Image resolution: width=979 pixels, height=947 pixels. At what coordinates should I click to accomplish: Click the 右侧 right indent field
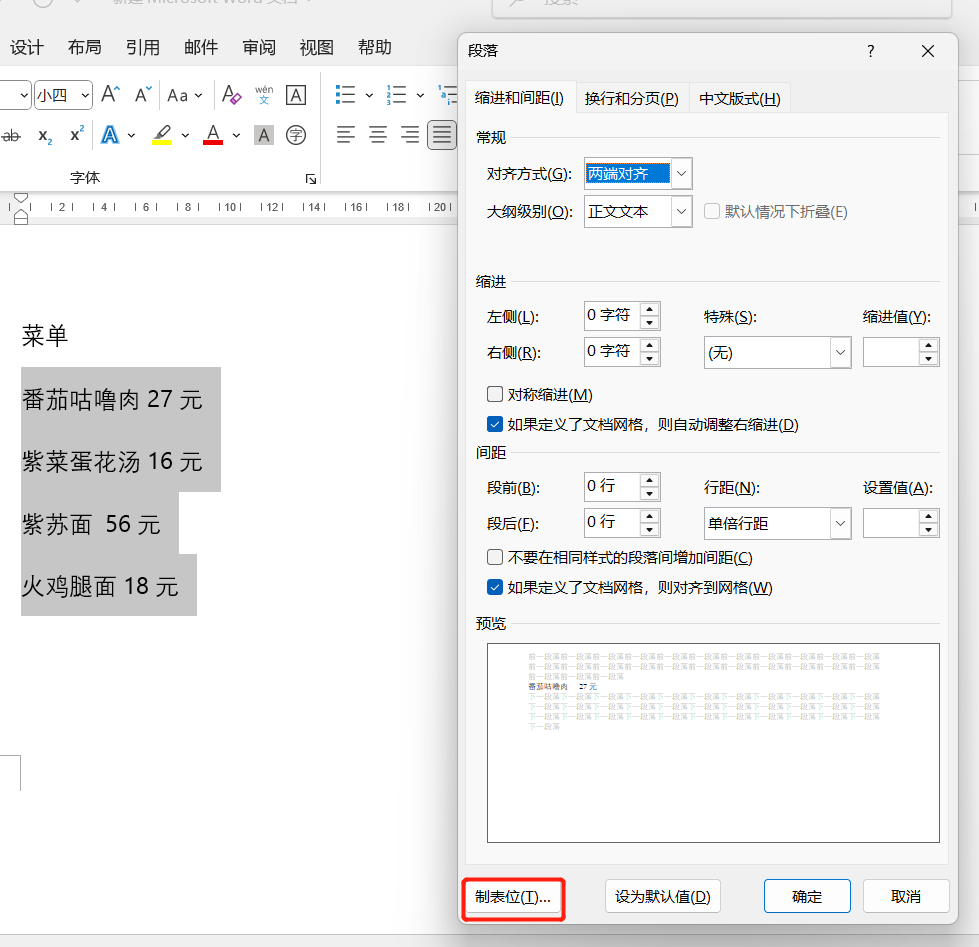click(x=612, y=351)
